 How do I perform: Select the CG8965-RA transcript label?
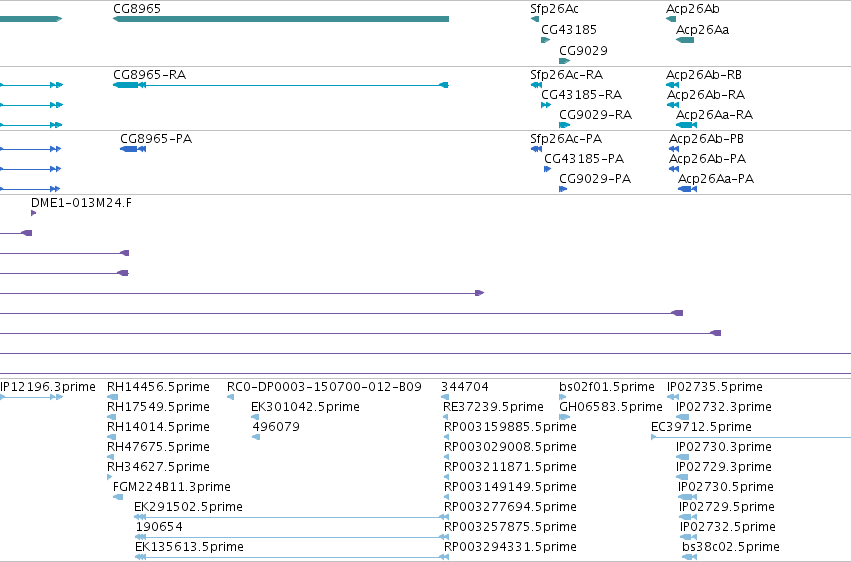[x=149, y=75]
